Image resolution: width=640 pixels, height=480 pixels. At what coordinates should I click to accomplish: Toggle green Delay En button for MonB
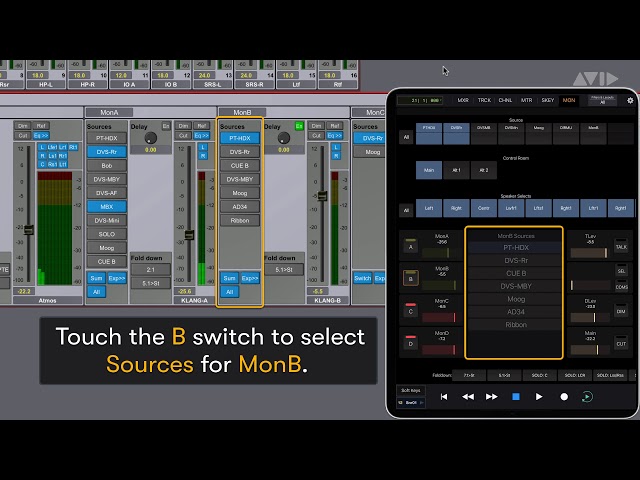coord(299,126)
